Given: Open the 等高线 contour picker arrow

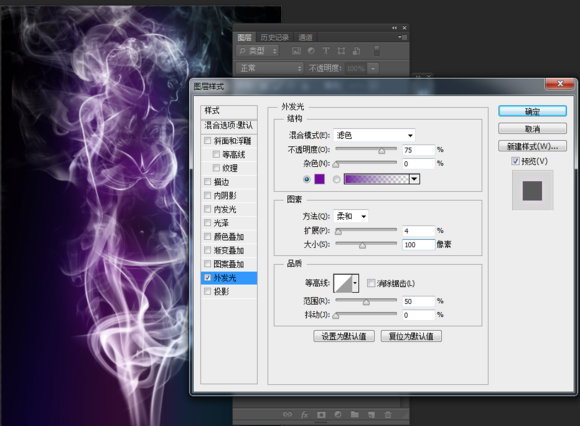Looking at the screenshot, I should [x=355, y=283].
